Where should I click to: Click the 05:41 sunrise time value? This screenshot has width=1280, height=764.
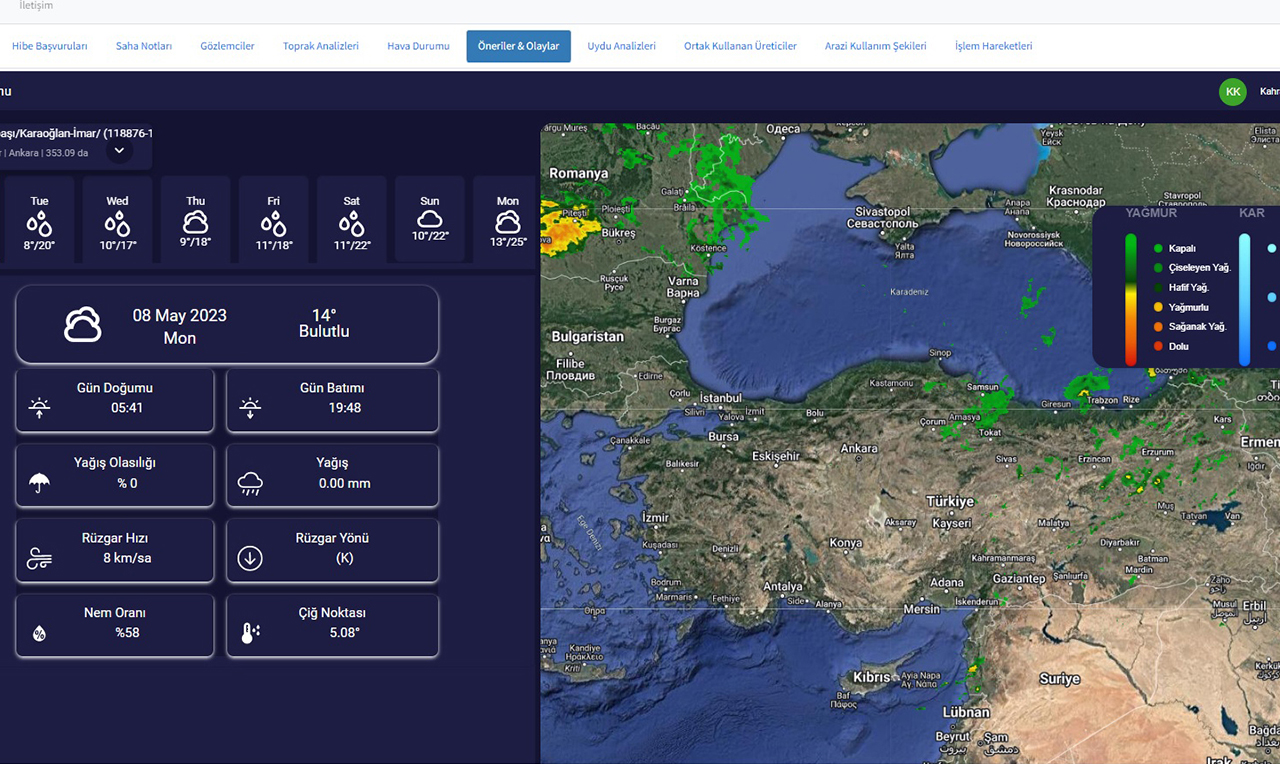(127, 408)
